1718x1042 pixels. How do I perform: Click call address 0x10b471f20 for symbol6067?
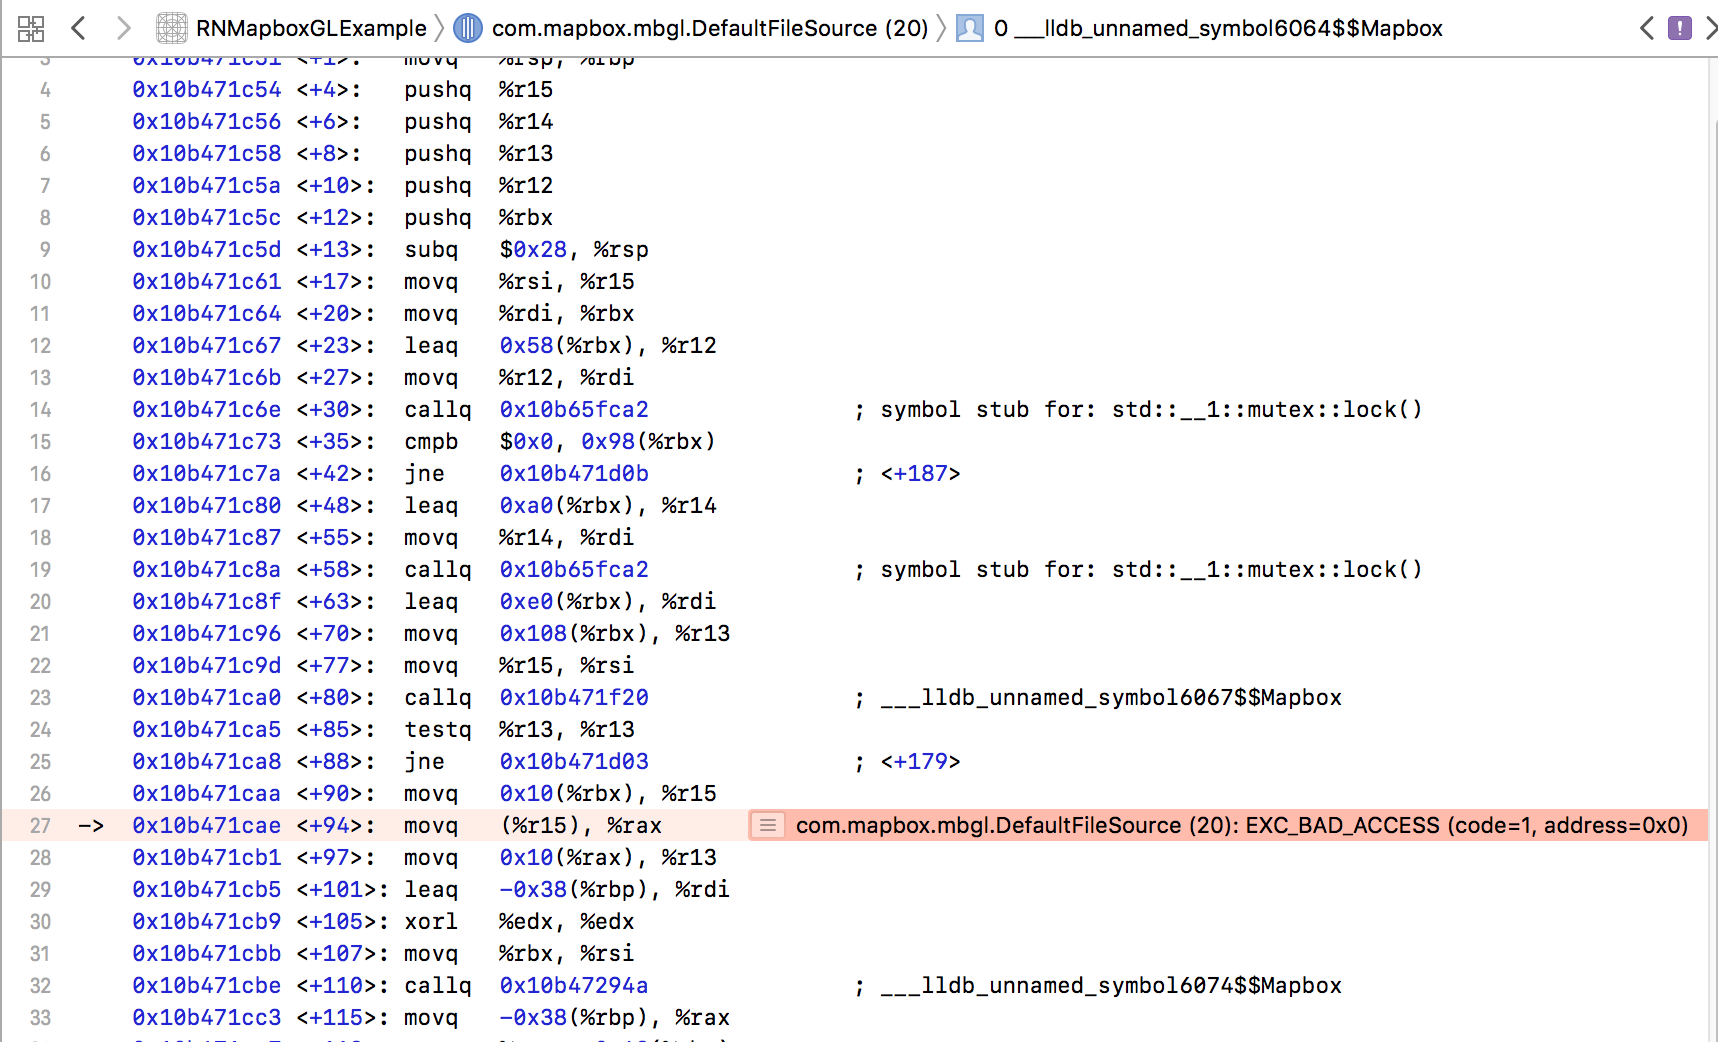point(573,697)
